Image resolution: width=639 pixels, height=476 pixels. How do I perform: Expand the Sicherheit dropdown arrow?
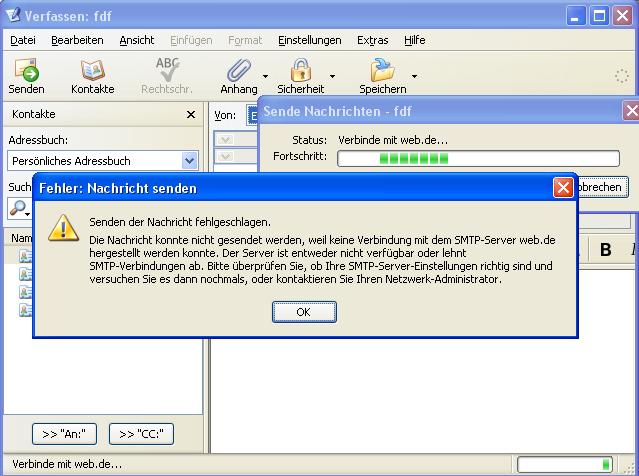[331, 76]
